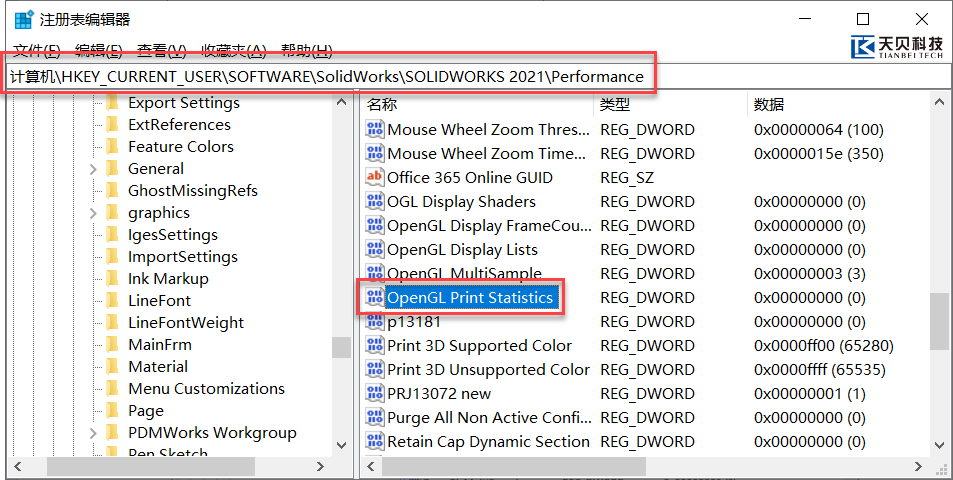Image resolution: width=953 pixels, height=480 pixels.
Task: Expand the PDMWorks Workgroup key
Action: coord(93,433)
